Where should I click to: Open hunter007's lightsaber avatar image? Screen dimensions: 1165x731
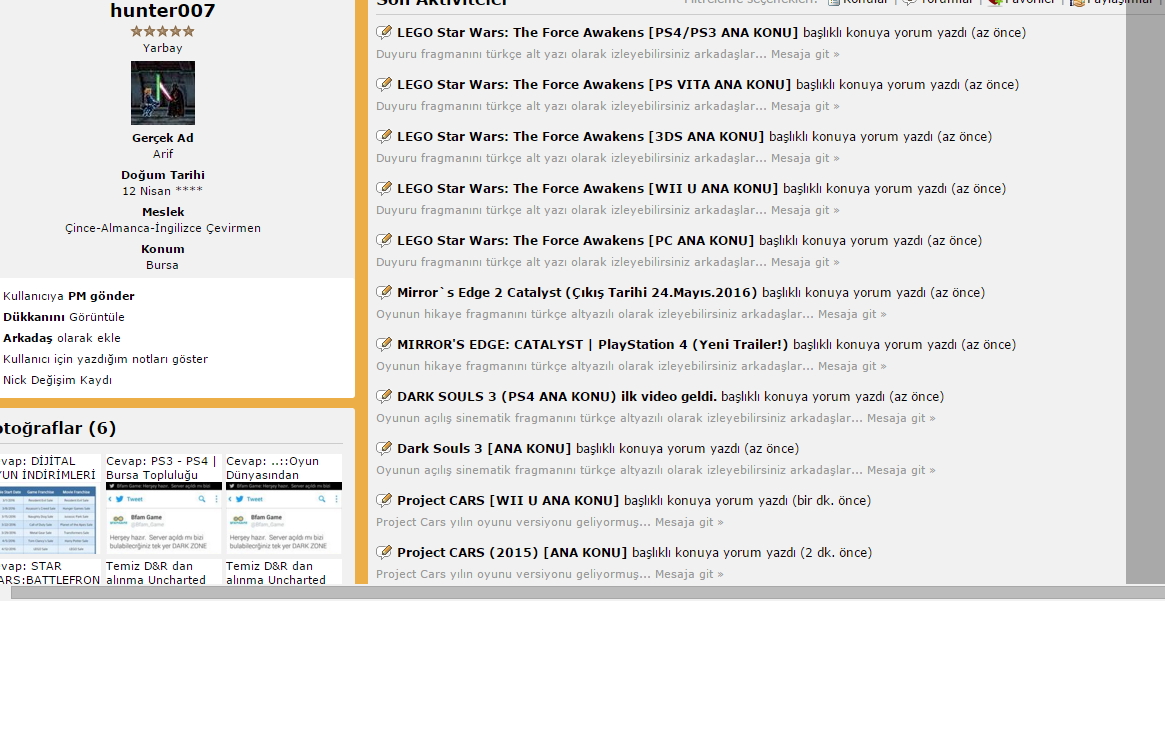pyautogui.click(x=163, y=93)
